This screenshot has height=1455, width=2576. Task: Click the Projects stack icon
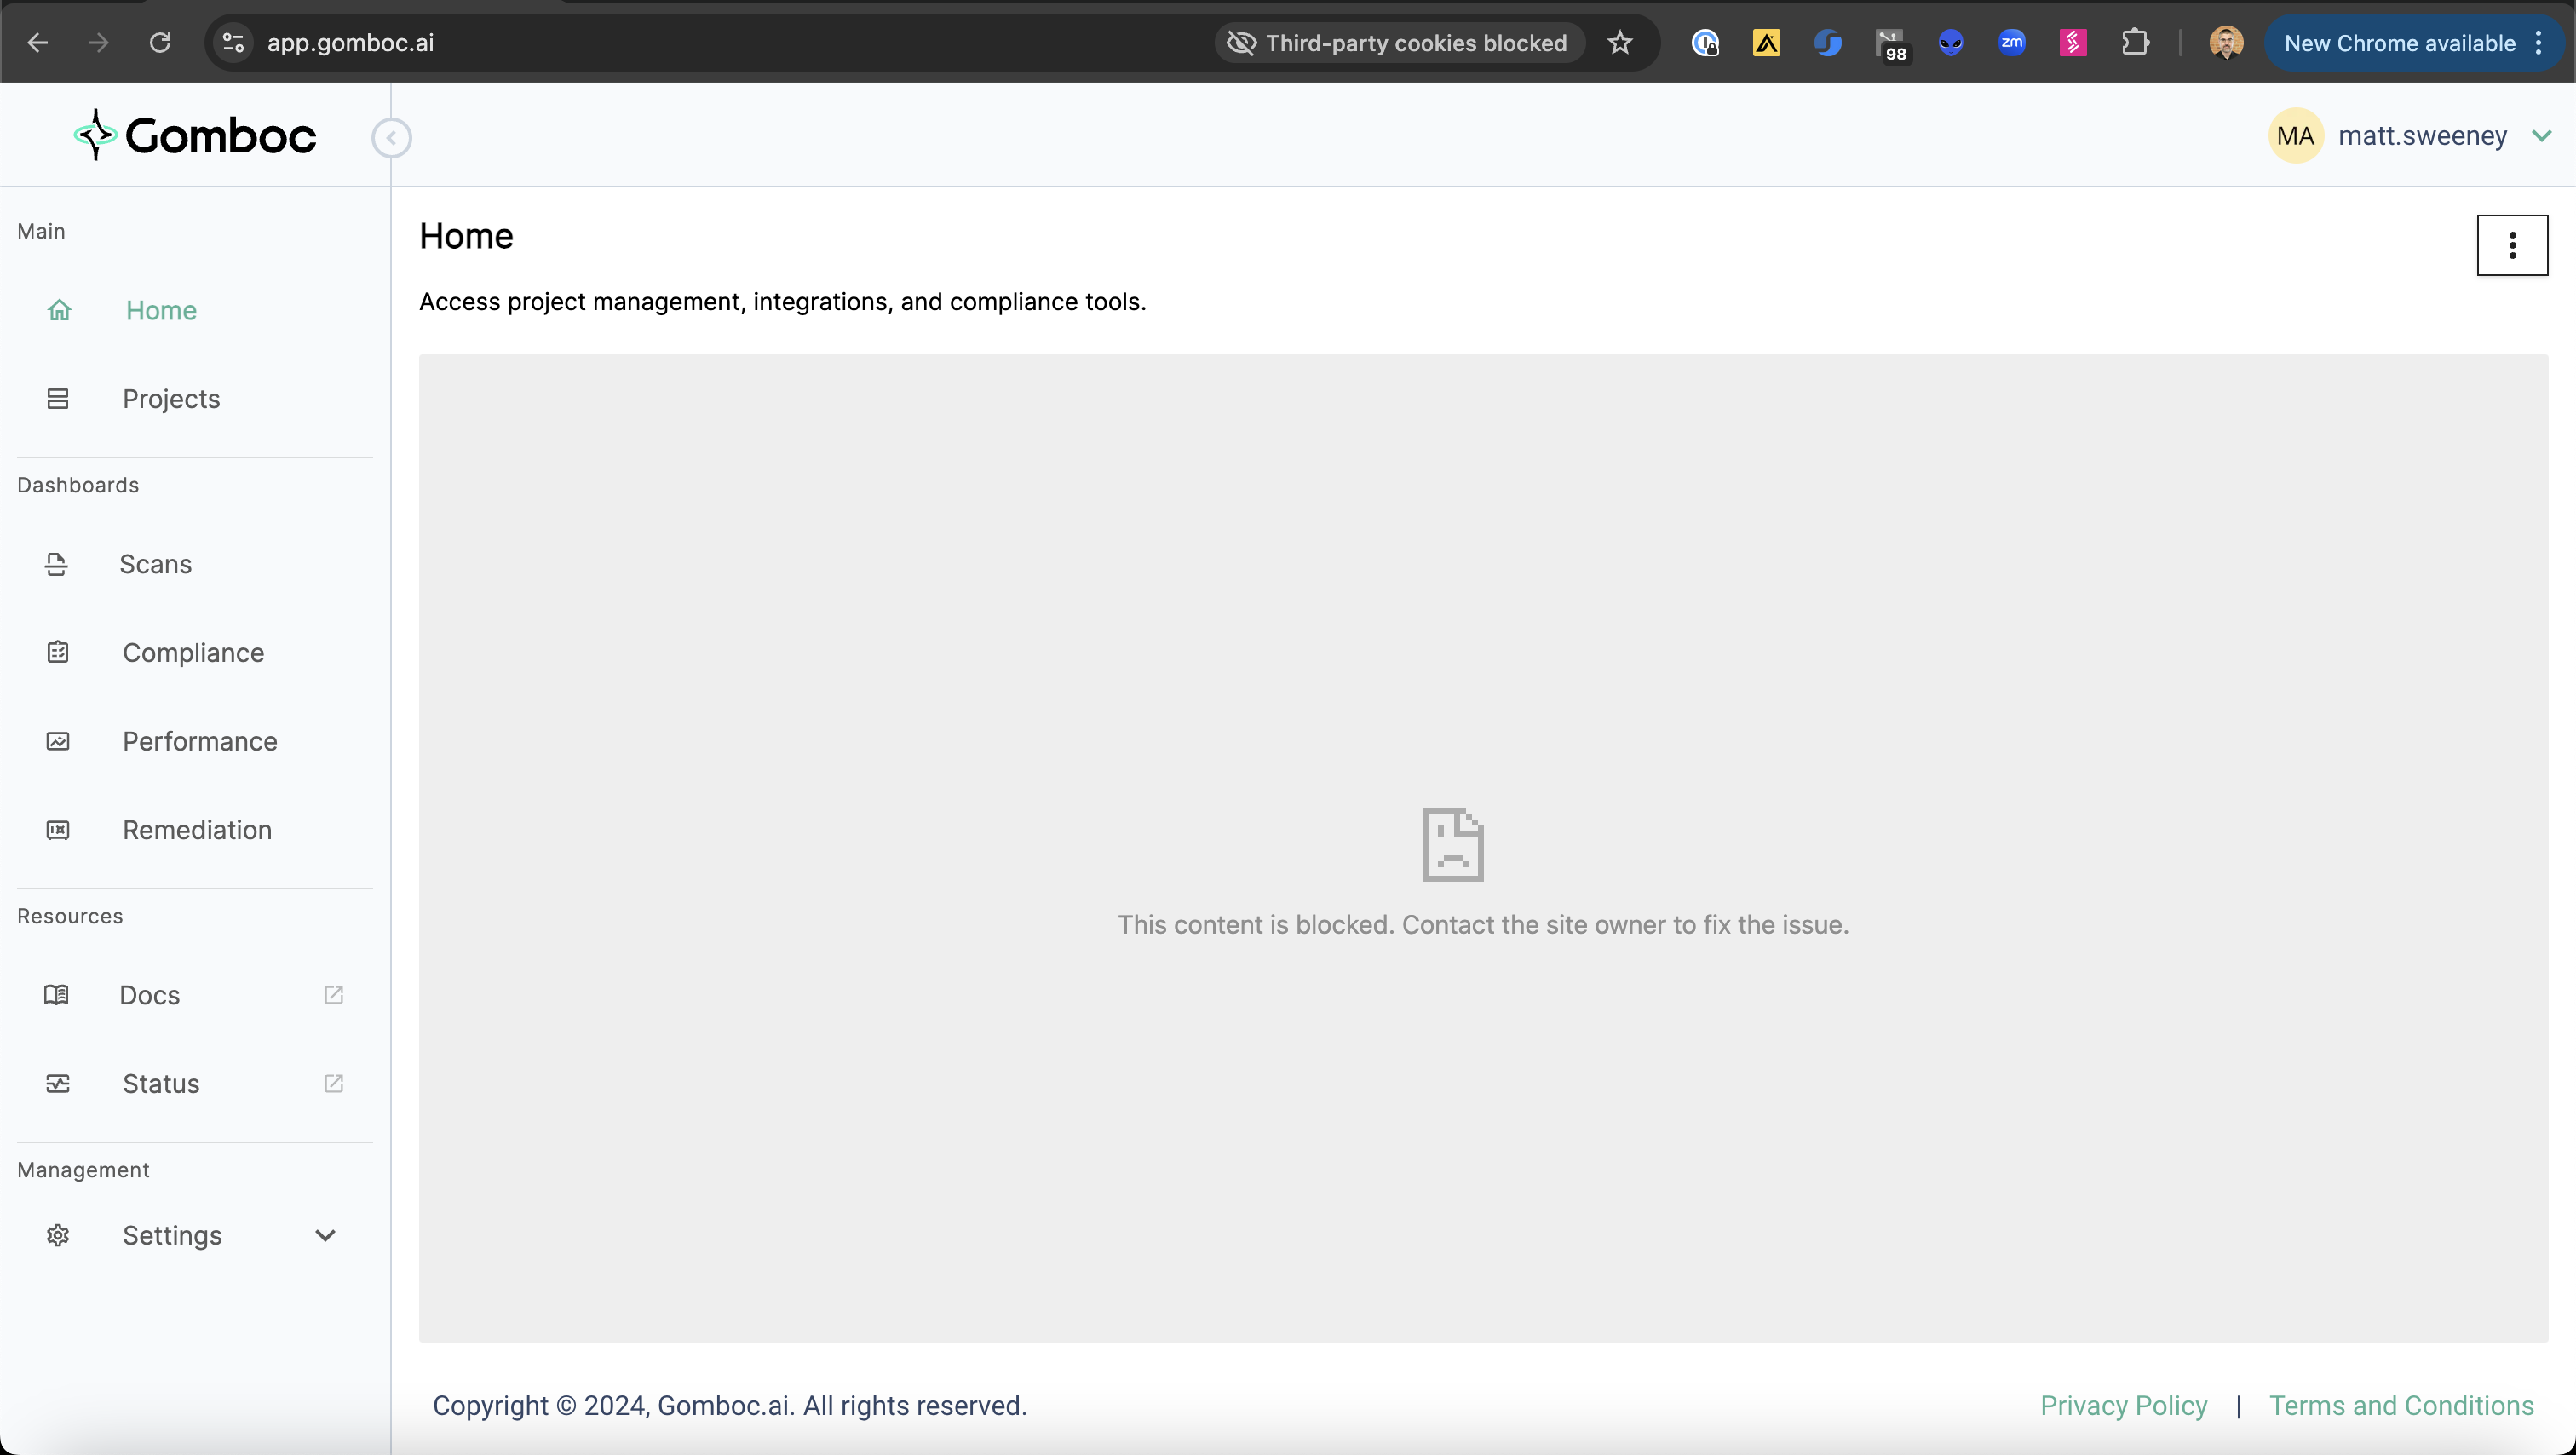[58, 399]
